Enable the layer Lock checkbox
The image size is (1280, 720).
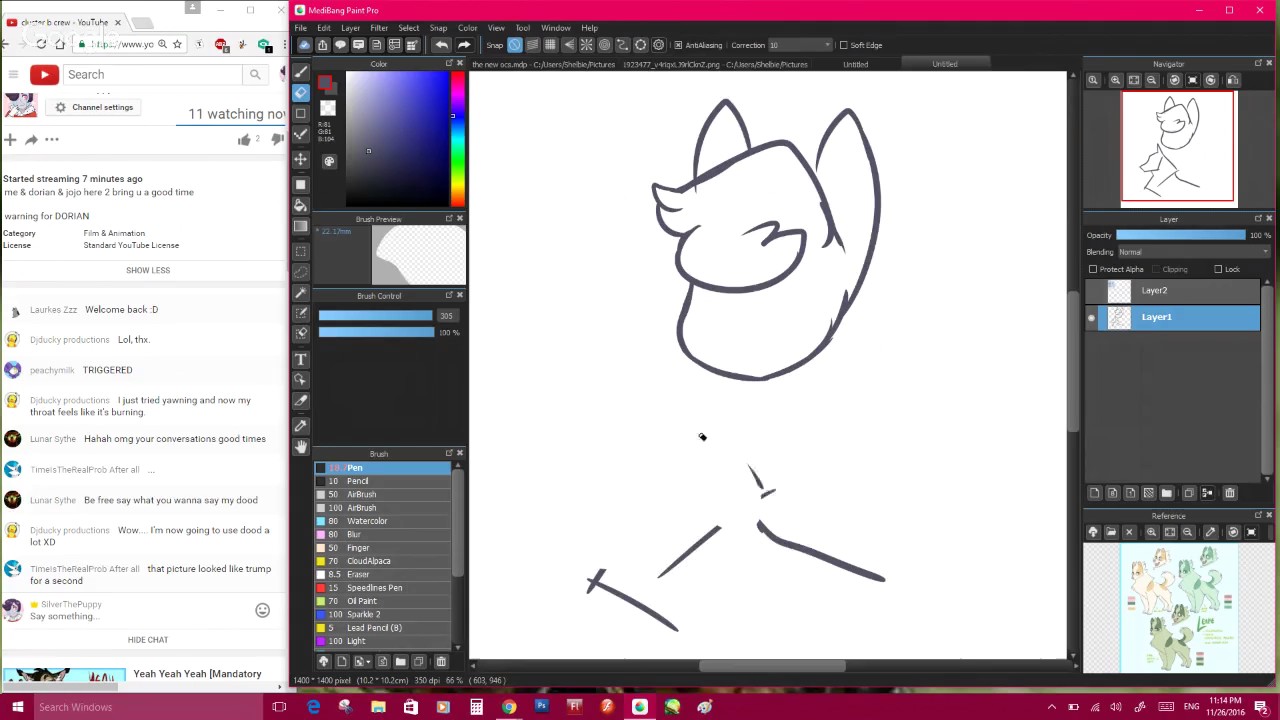tap(1218, 269)
